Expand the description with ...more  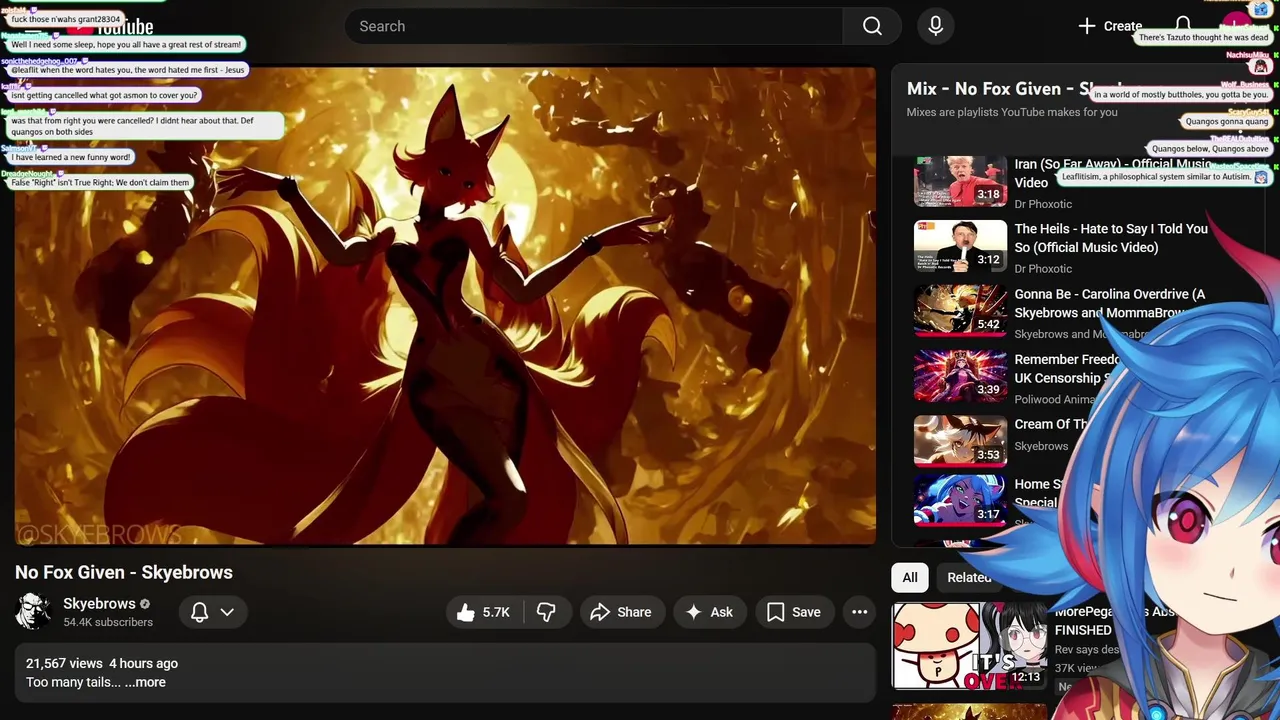point(145,682)
